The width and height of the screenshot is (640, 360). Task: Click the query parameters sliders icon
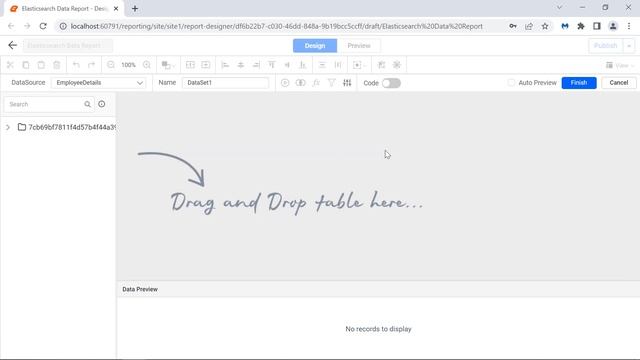point(347,83)
